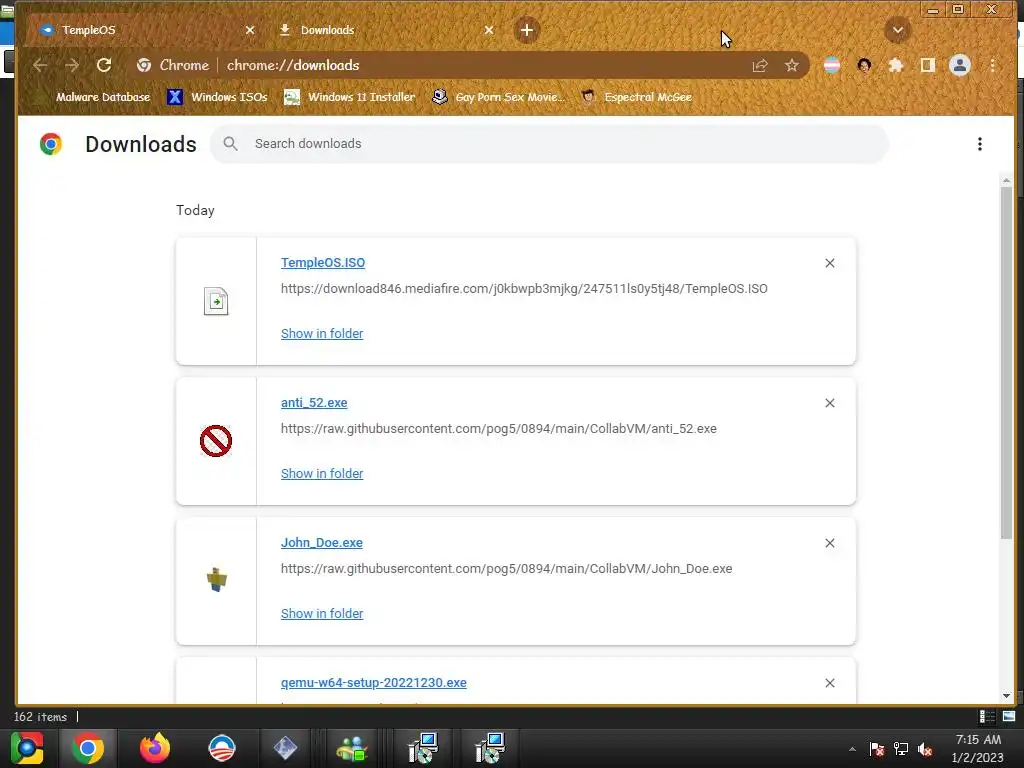Viewport: 1024px width, 768px height.
Task: Open the Malware Database bookmark
Action: coord(93,97)
